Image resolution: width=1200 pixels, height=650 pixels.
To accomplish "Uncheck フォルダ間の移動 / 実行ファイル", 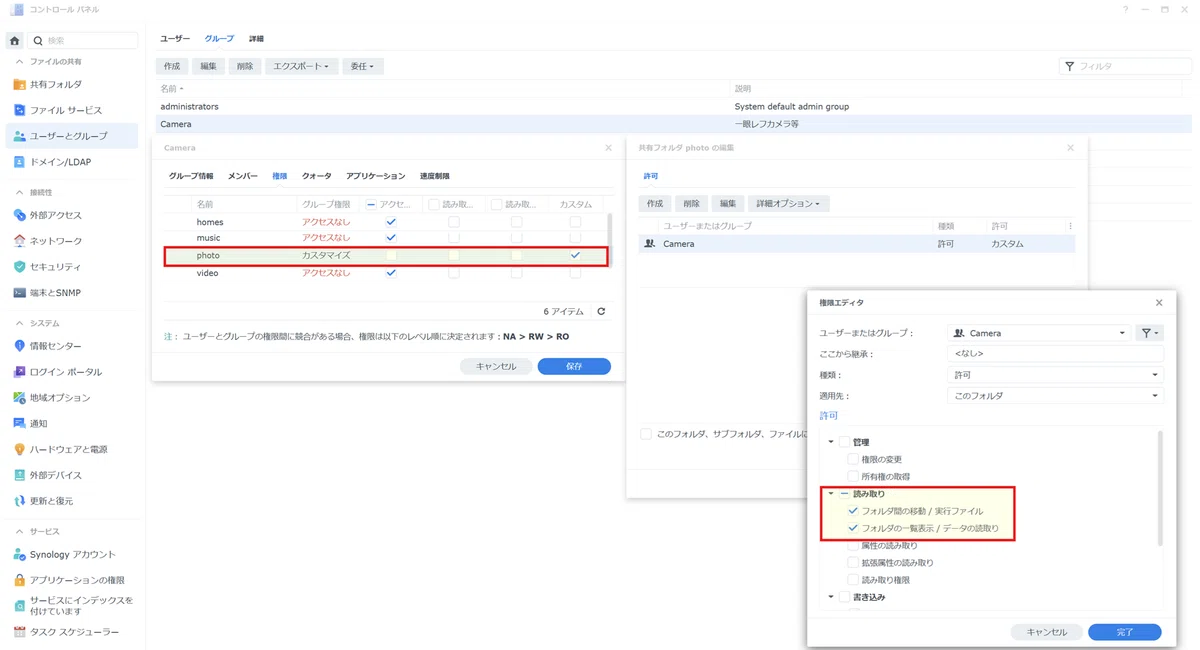I will point(853,511).
